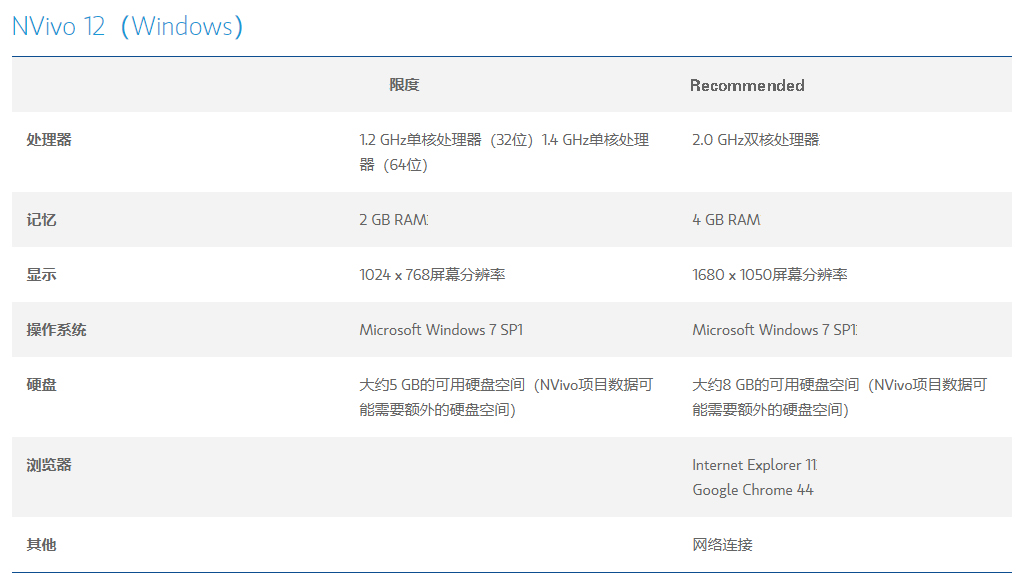Click the '2.0 GHz双核处理器' cell
Image resolution: width=1020 pixels, height=573 pixels.
coord(756,140)
